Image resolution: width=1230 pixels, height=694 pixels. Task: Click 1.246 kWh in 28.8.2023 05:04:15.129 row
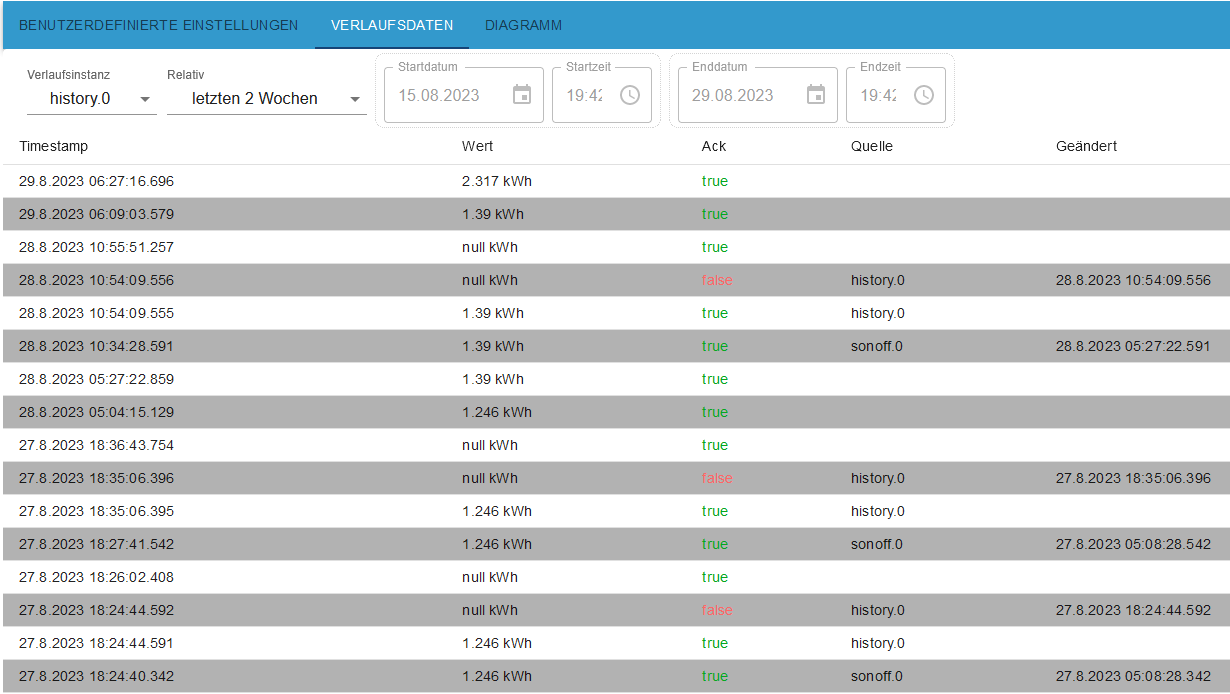pyautogui.click(x=497, y=412)
